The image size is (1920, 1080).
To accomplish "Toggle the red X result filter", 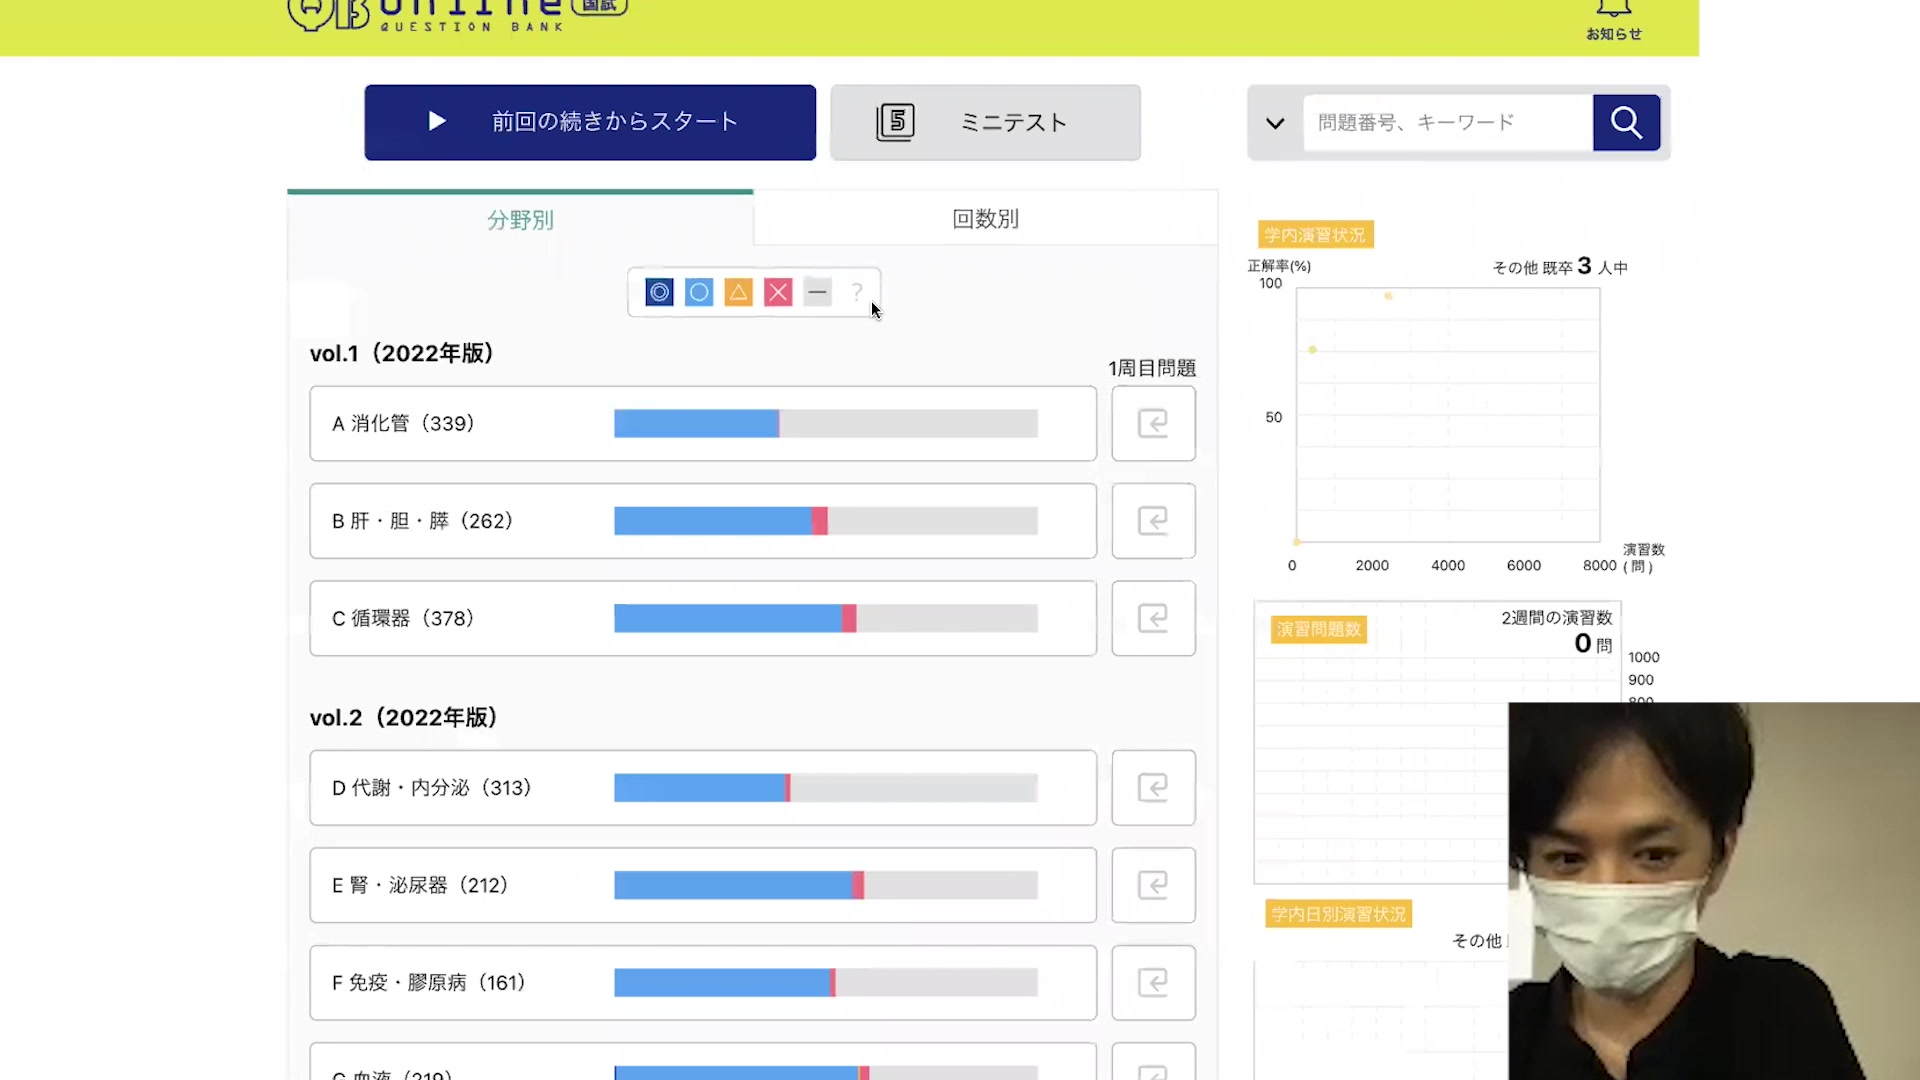I will (778, 292).
